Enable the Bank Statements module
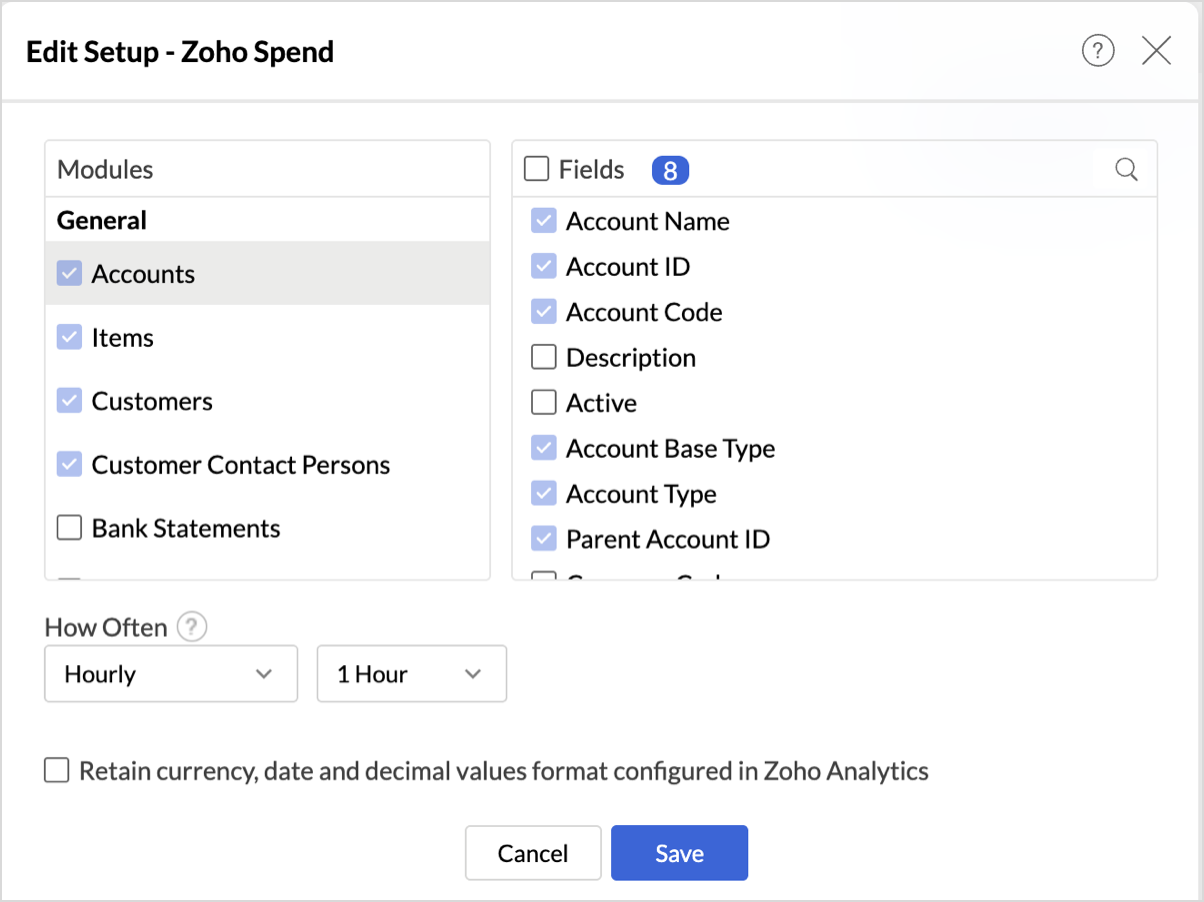This screenshot has width=1204, height=902. click(69, 528)
